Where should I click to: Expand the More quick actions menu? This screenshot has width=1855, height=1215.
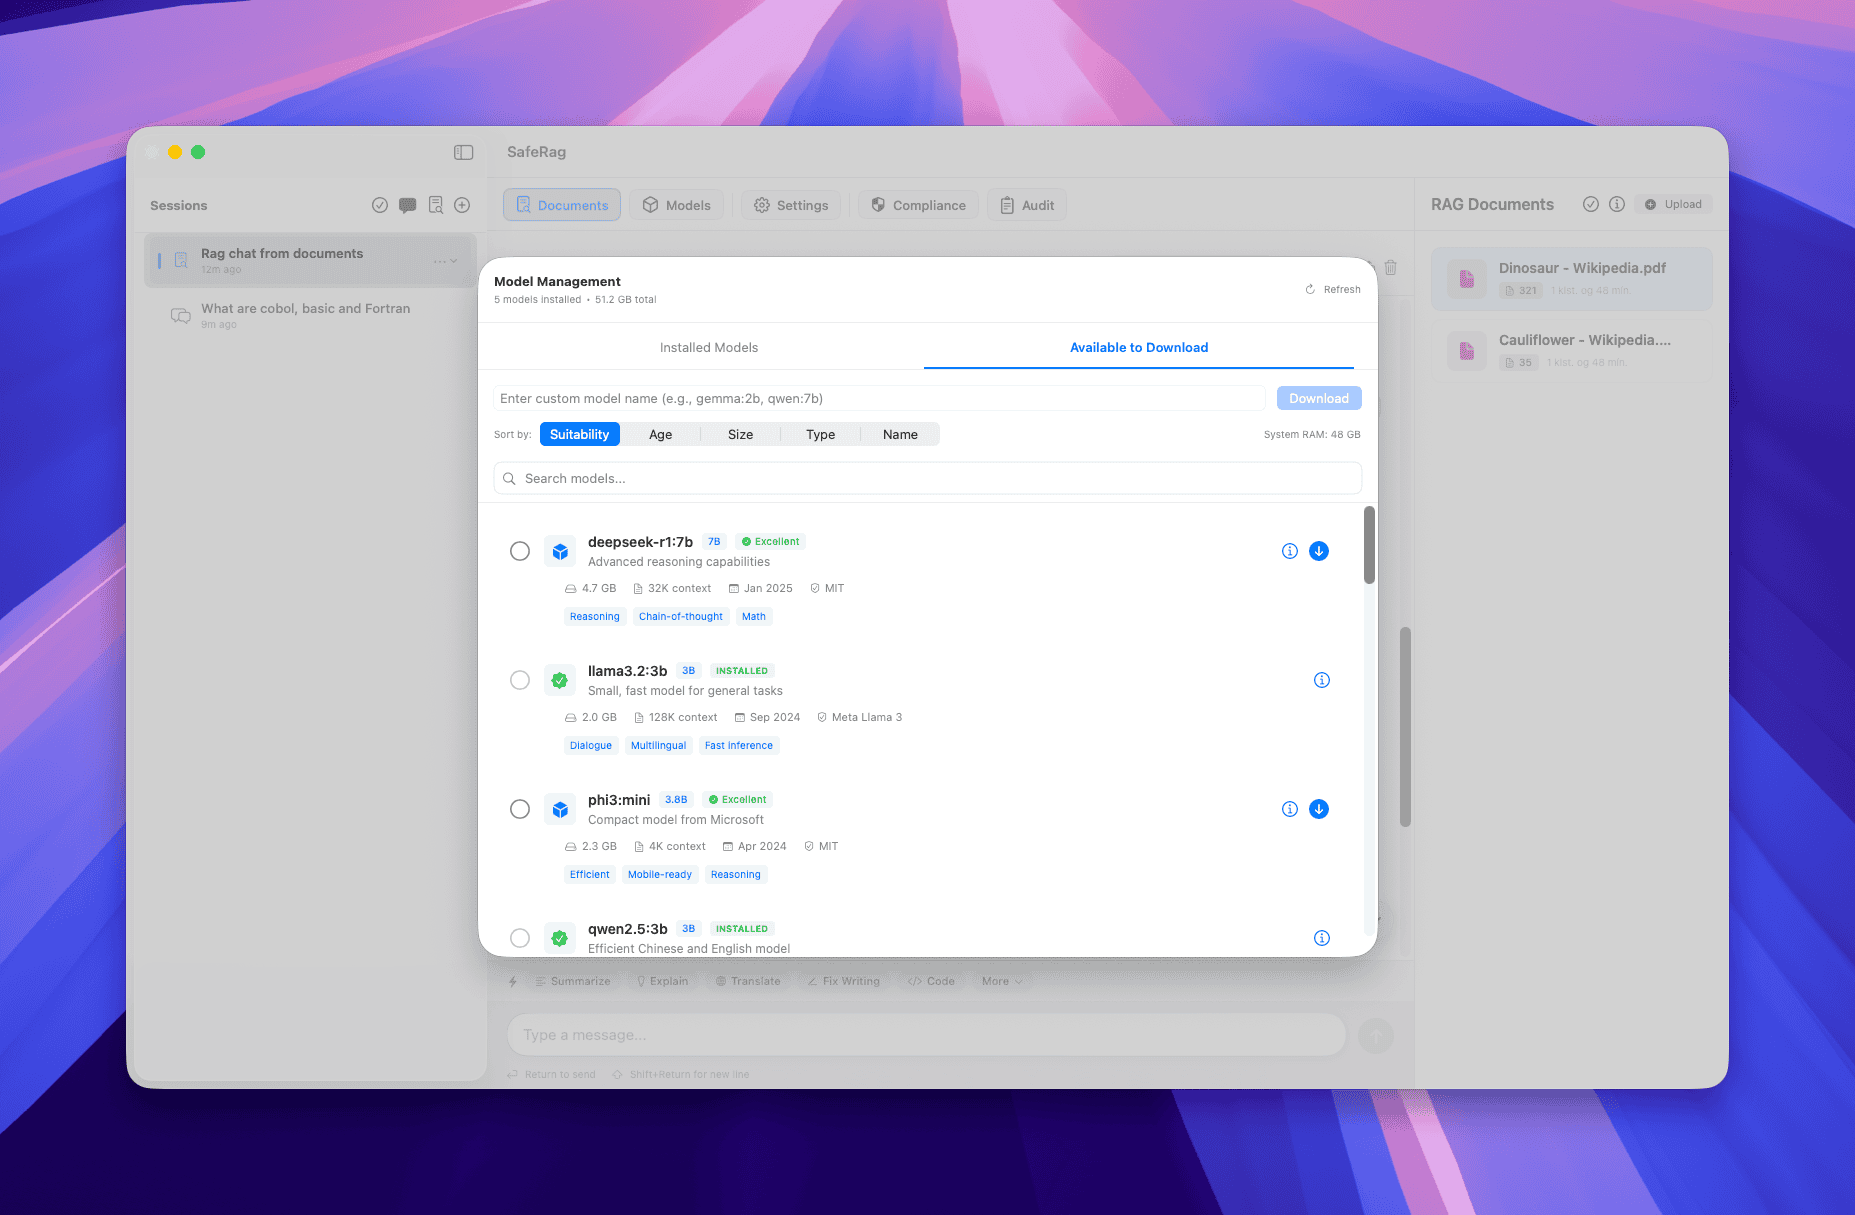point(1001,981)
